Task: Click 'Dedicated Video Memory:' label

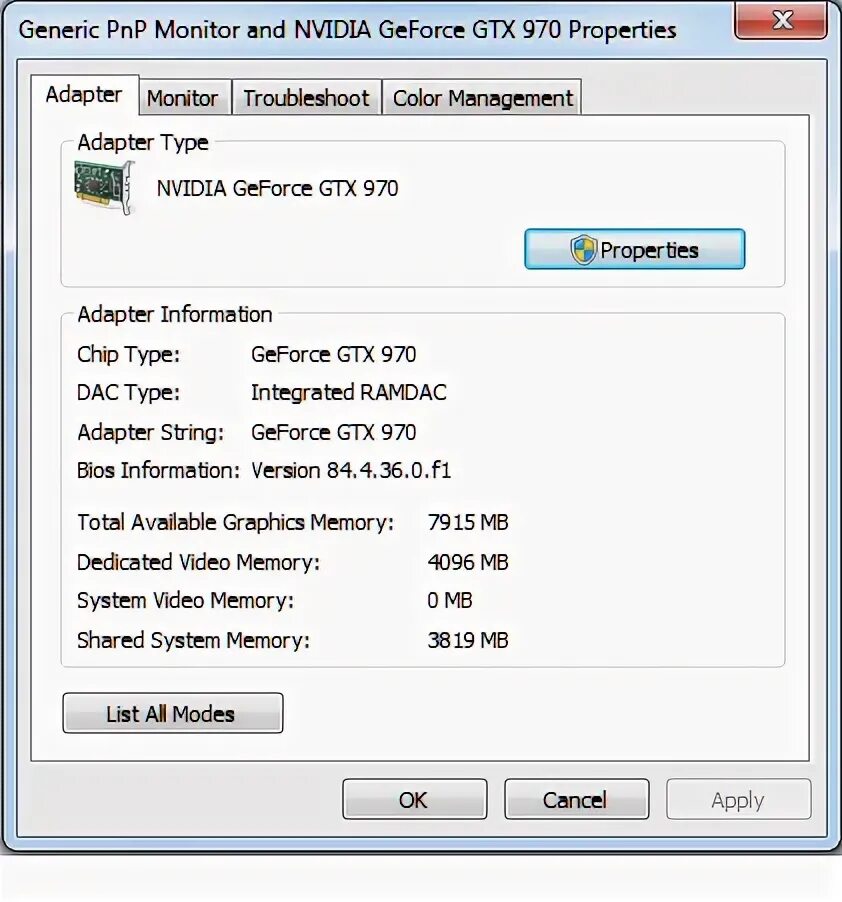Action: pos(198,562)
